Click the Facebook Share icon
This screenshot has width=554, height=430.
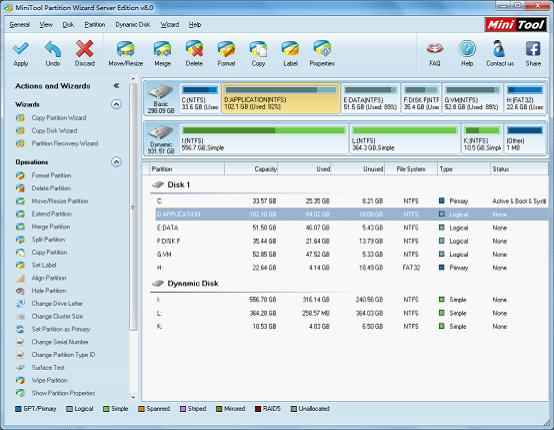[x=533, y=49]
